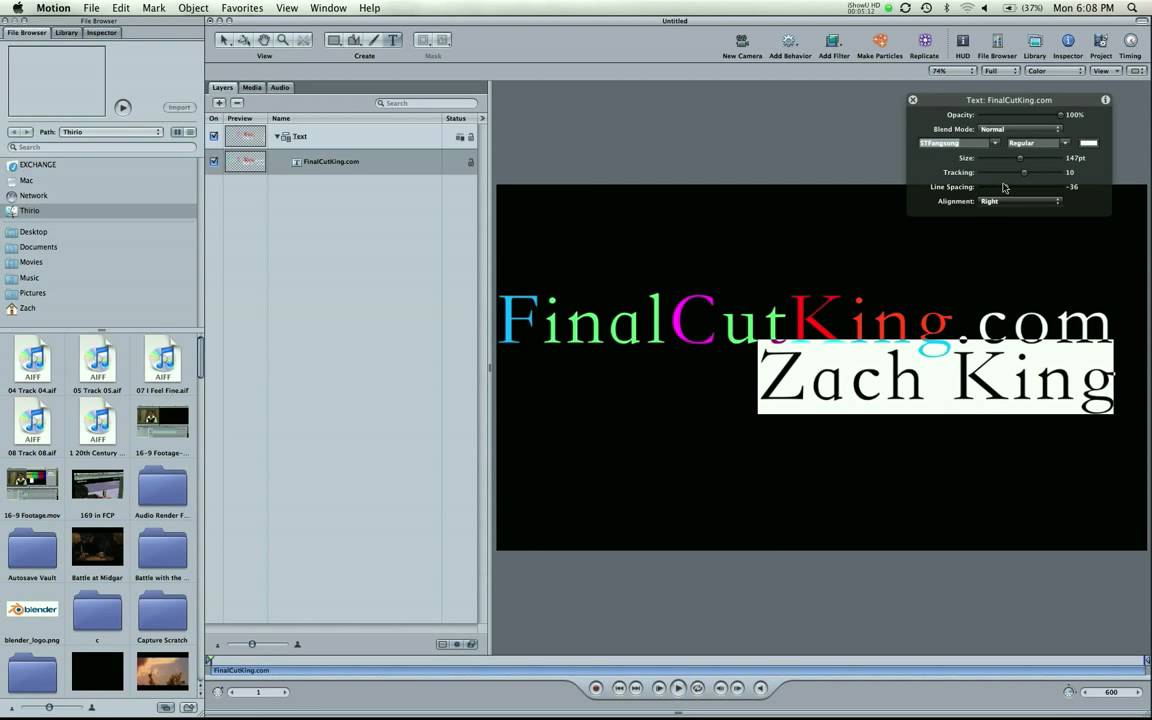The height and width of the screenshot is (720, 1152).
Task: Switch File Browser to list view
Action: click(x=190, y=132)
